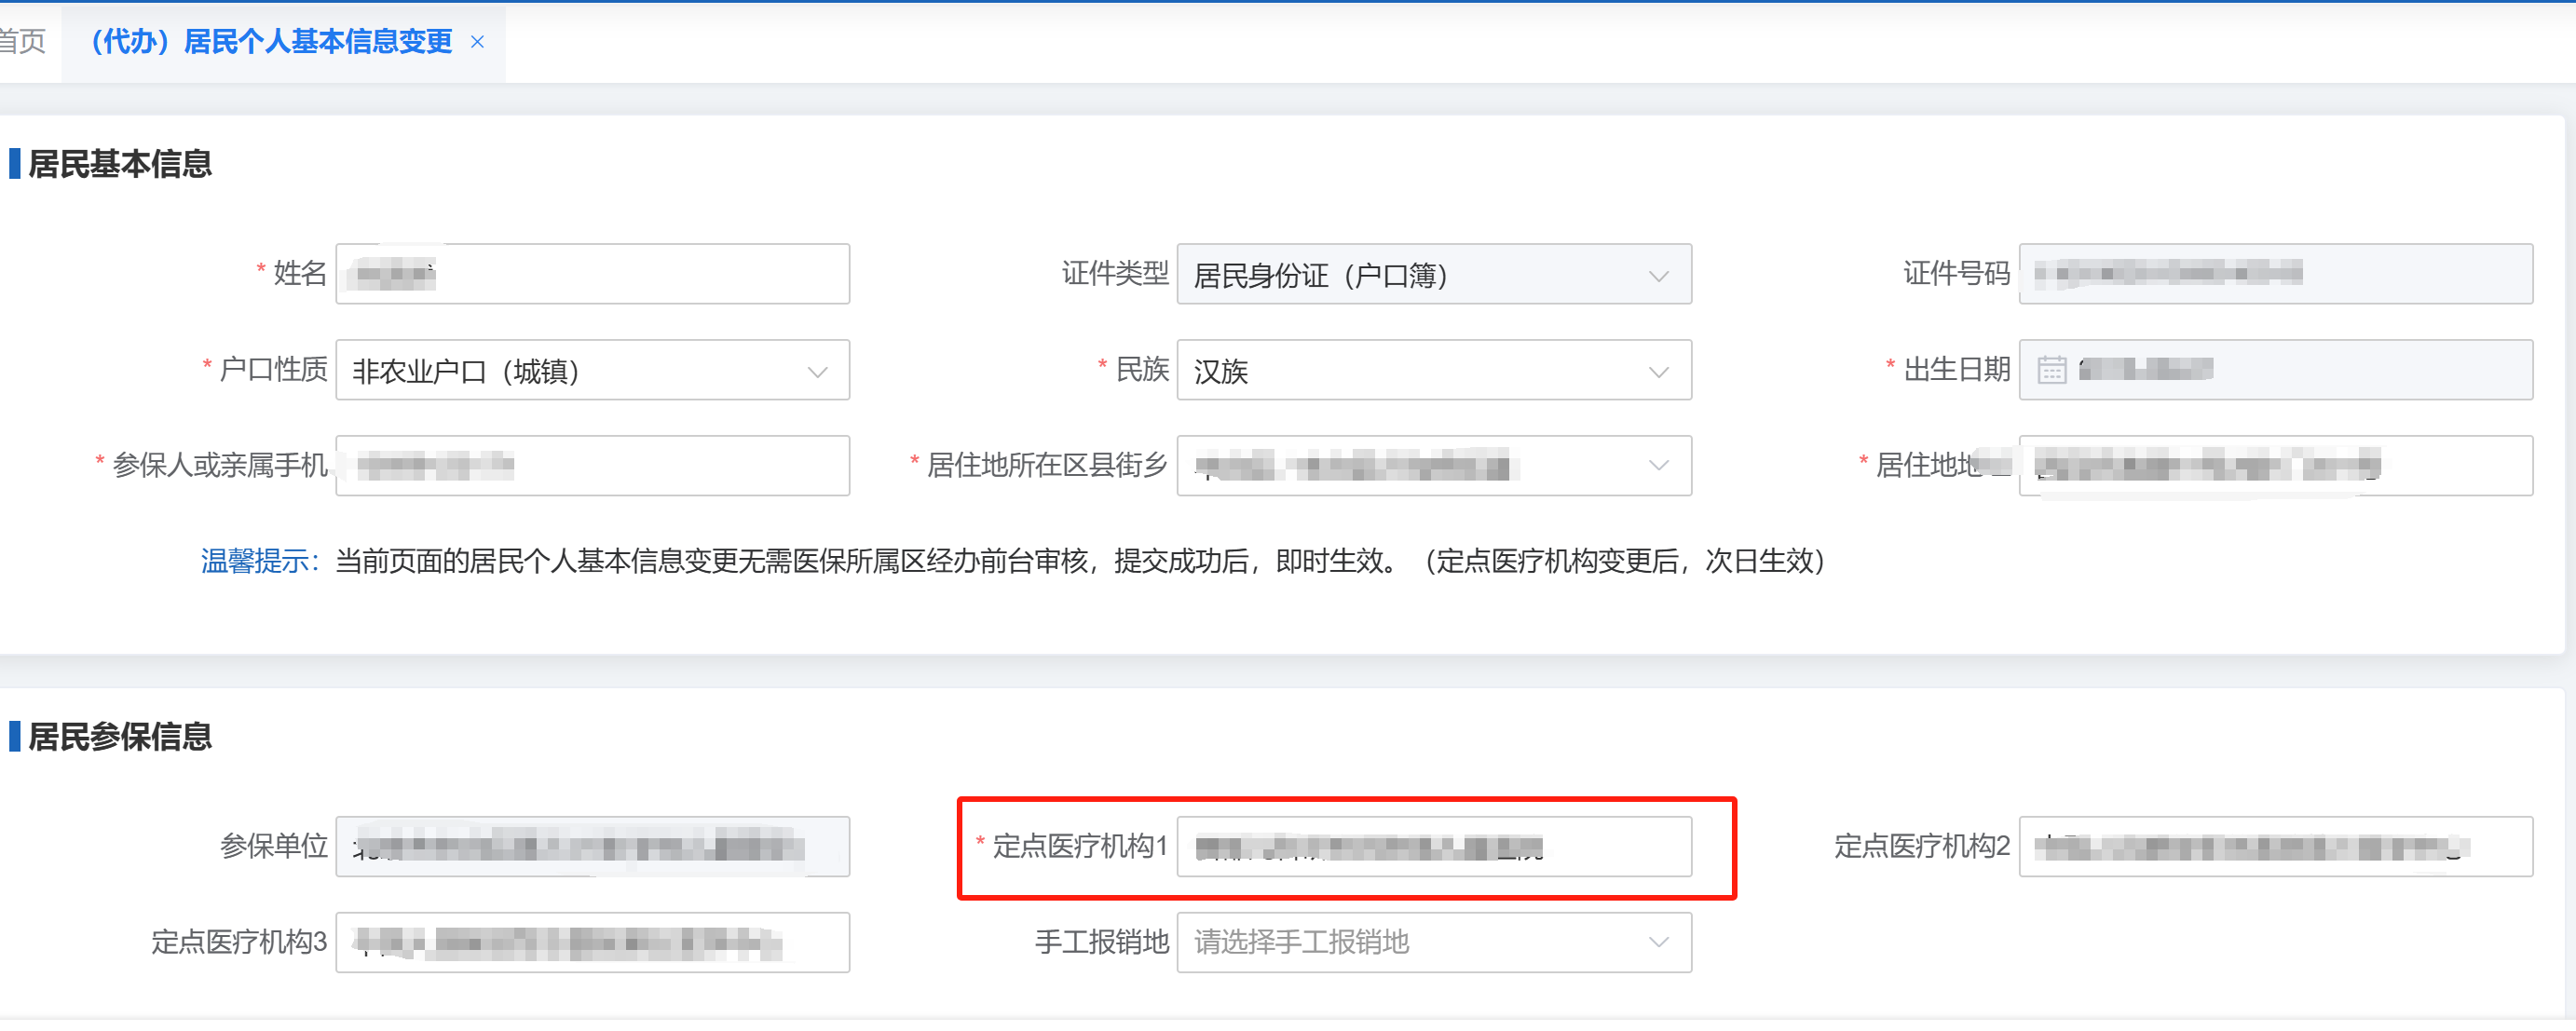The height and width of the screenshot is (1031, 2576).
Task: Click the chevron arrow in 居住地所在区县街乡
Action: 1658,466
